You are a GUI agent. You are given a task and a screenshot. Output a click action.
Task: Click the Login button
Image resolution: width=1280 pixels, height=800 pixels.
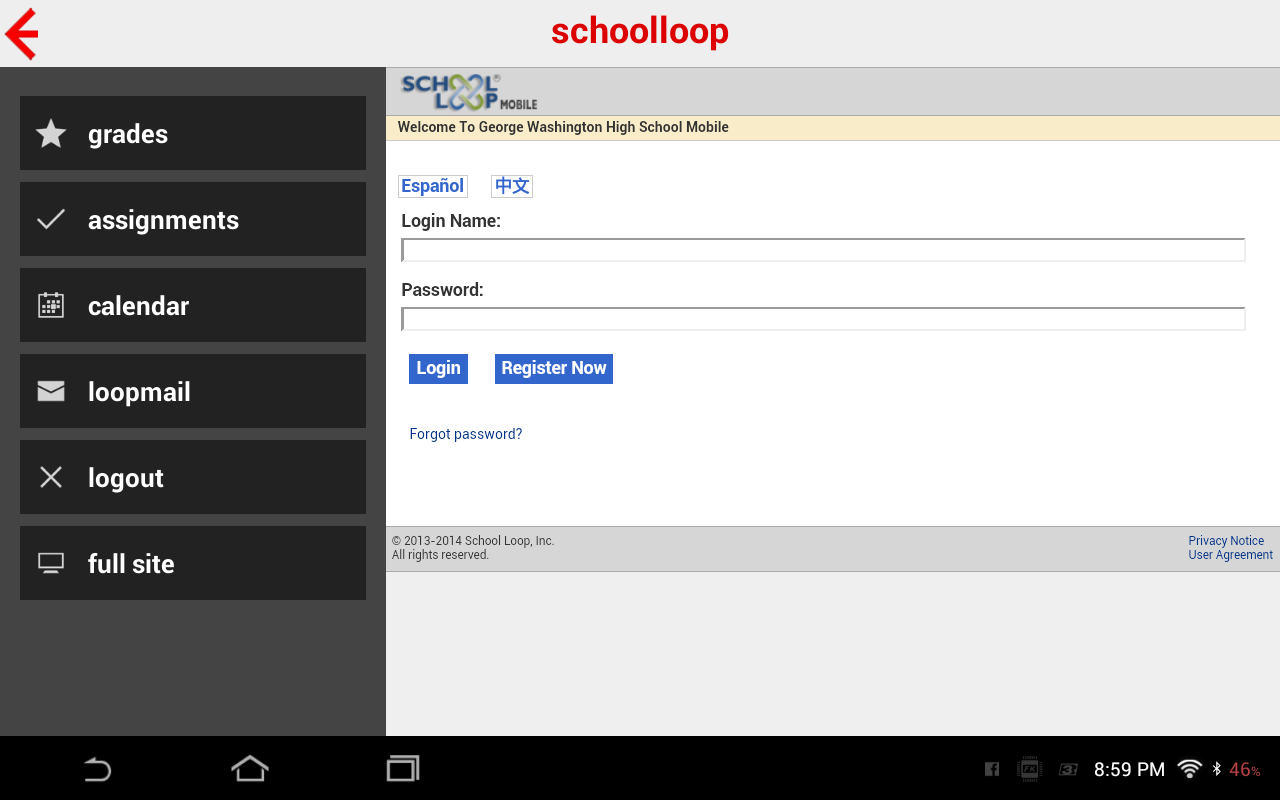click(438, 368)
